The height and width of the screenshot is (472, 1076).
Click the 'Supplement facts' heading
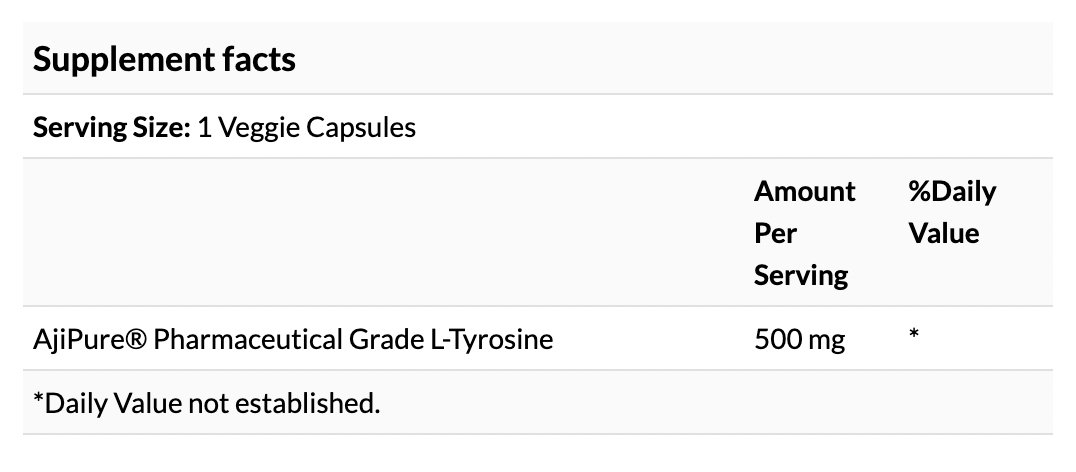point(164,59)
